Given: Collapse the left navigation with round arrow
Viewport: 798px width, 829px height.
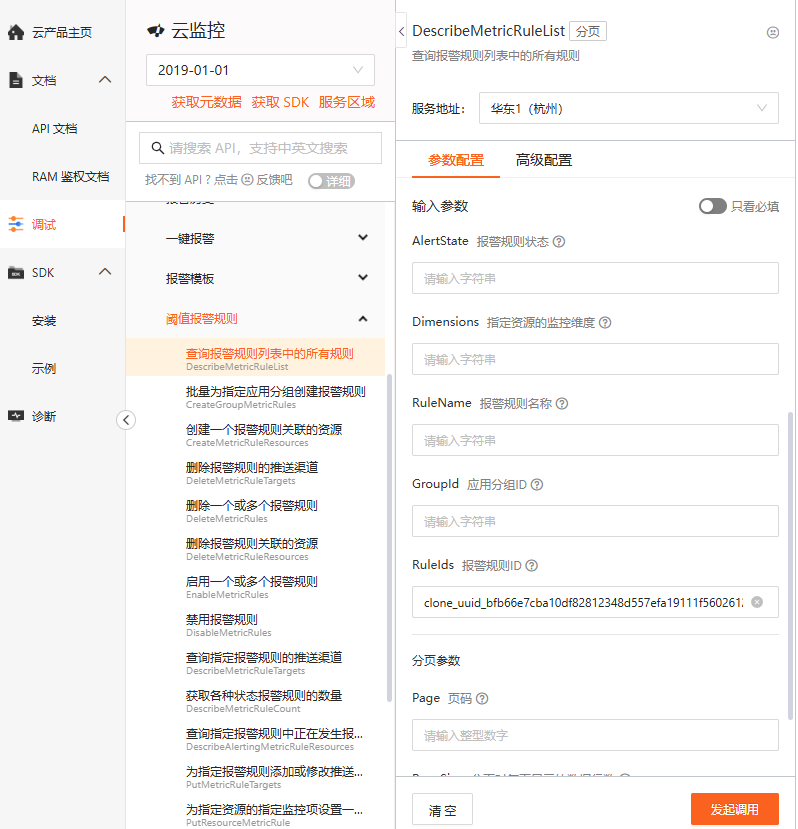Looking at the screenshot, I should [126, 420].
